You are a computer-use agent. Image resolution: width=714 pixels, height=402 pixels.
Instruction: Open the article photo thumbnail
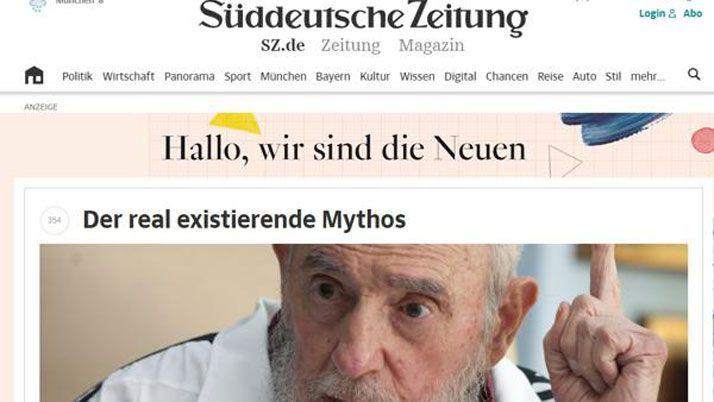point(364,323)
